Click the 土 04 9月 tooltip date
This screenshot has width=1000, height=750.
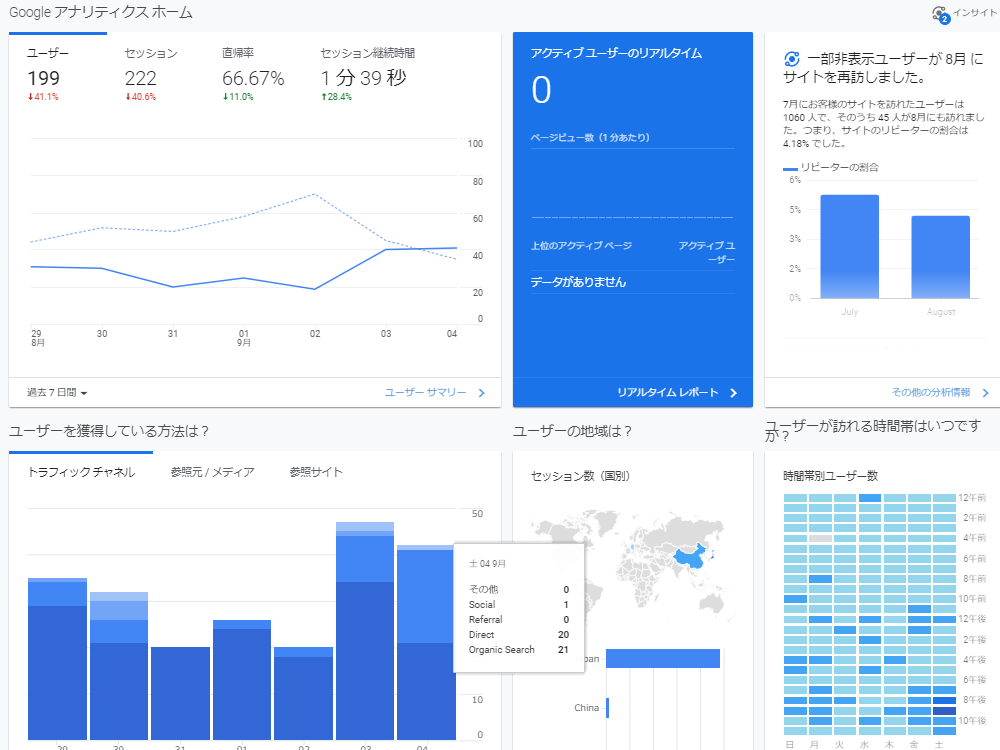(487, 564)
